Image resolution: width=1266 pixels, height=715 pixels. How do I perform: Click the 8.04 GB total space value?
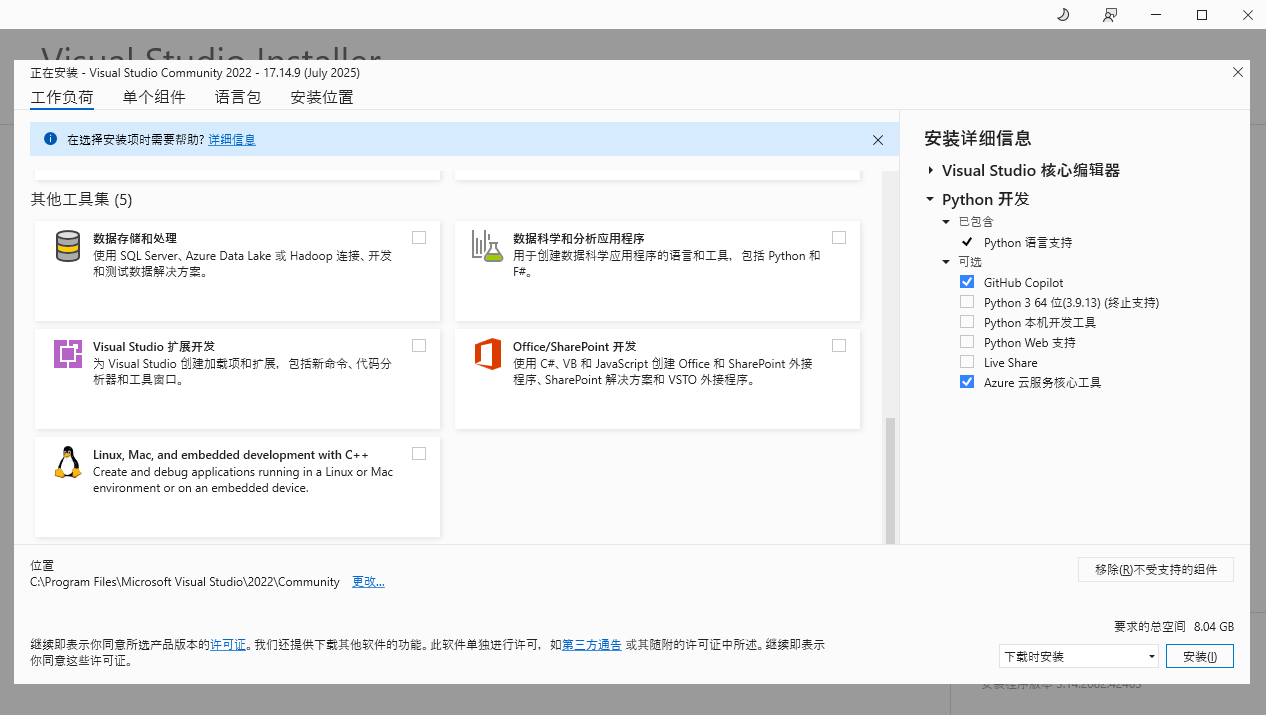pos(1214,626)
